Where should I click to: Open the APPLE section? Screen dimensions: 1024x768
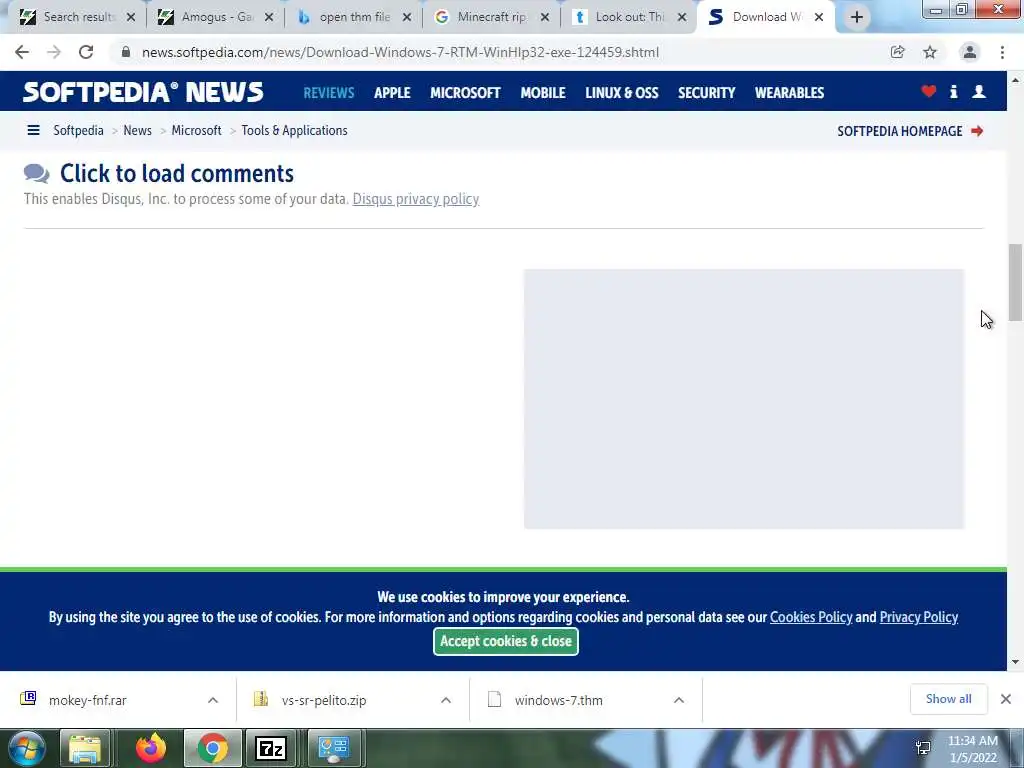[392, 93]
